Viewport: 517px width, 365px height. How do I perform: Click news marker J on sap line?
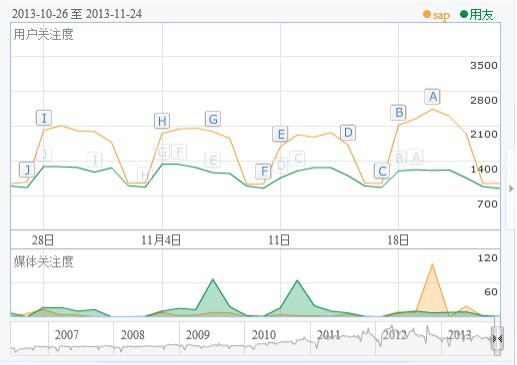[x=27, y=170]
